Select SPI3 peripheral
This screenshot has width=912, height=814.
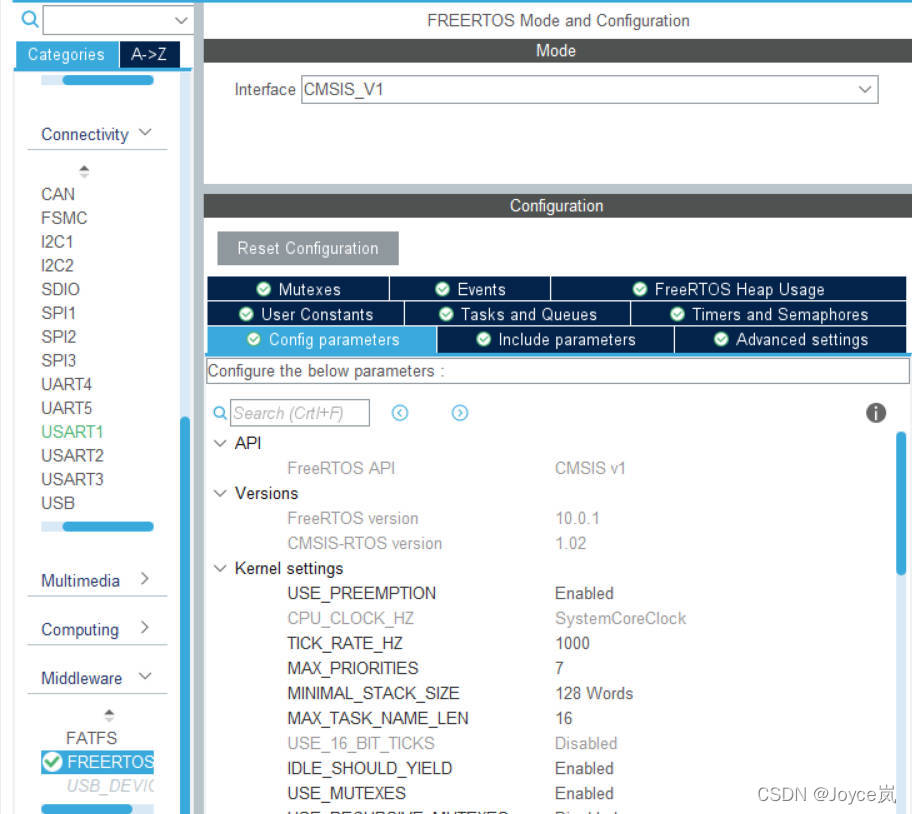coord(58,360)
